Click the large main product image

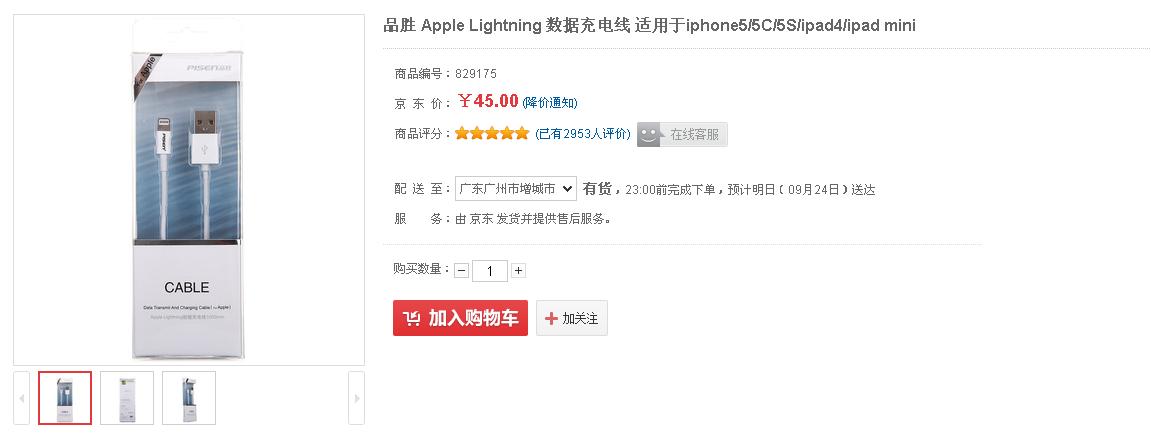[x=188, y=190]
